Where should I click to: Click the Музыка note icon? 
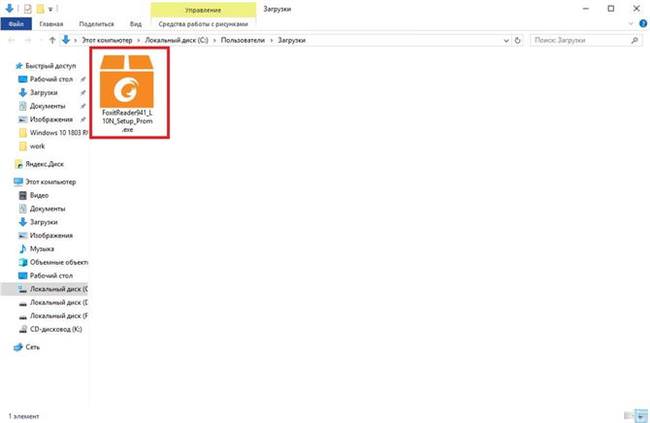(x=23, y=249)
